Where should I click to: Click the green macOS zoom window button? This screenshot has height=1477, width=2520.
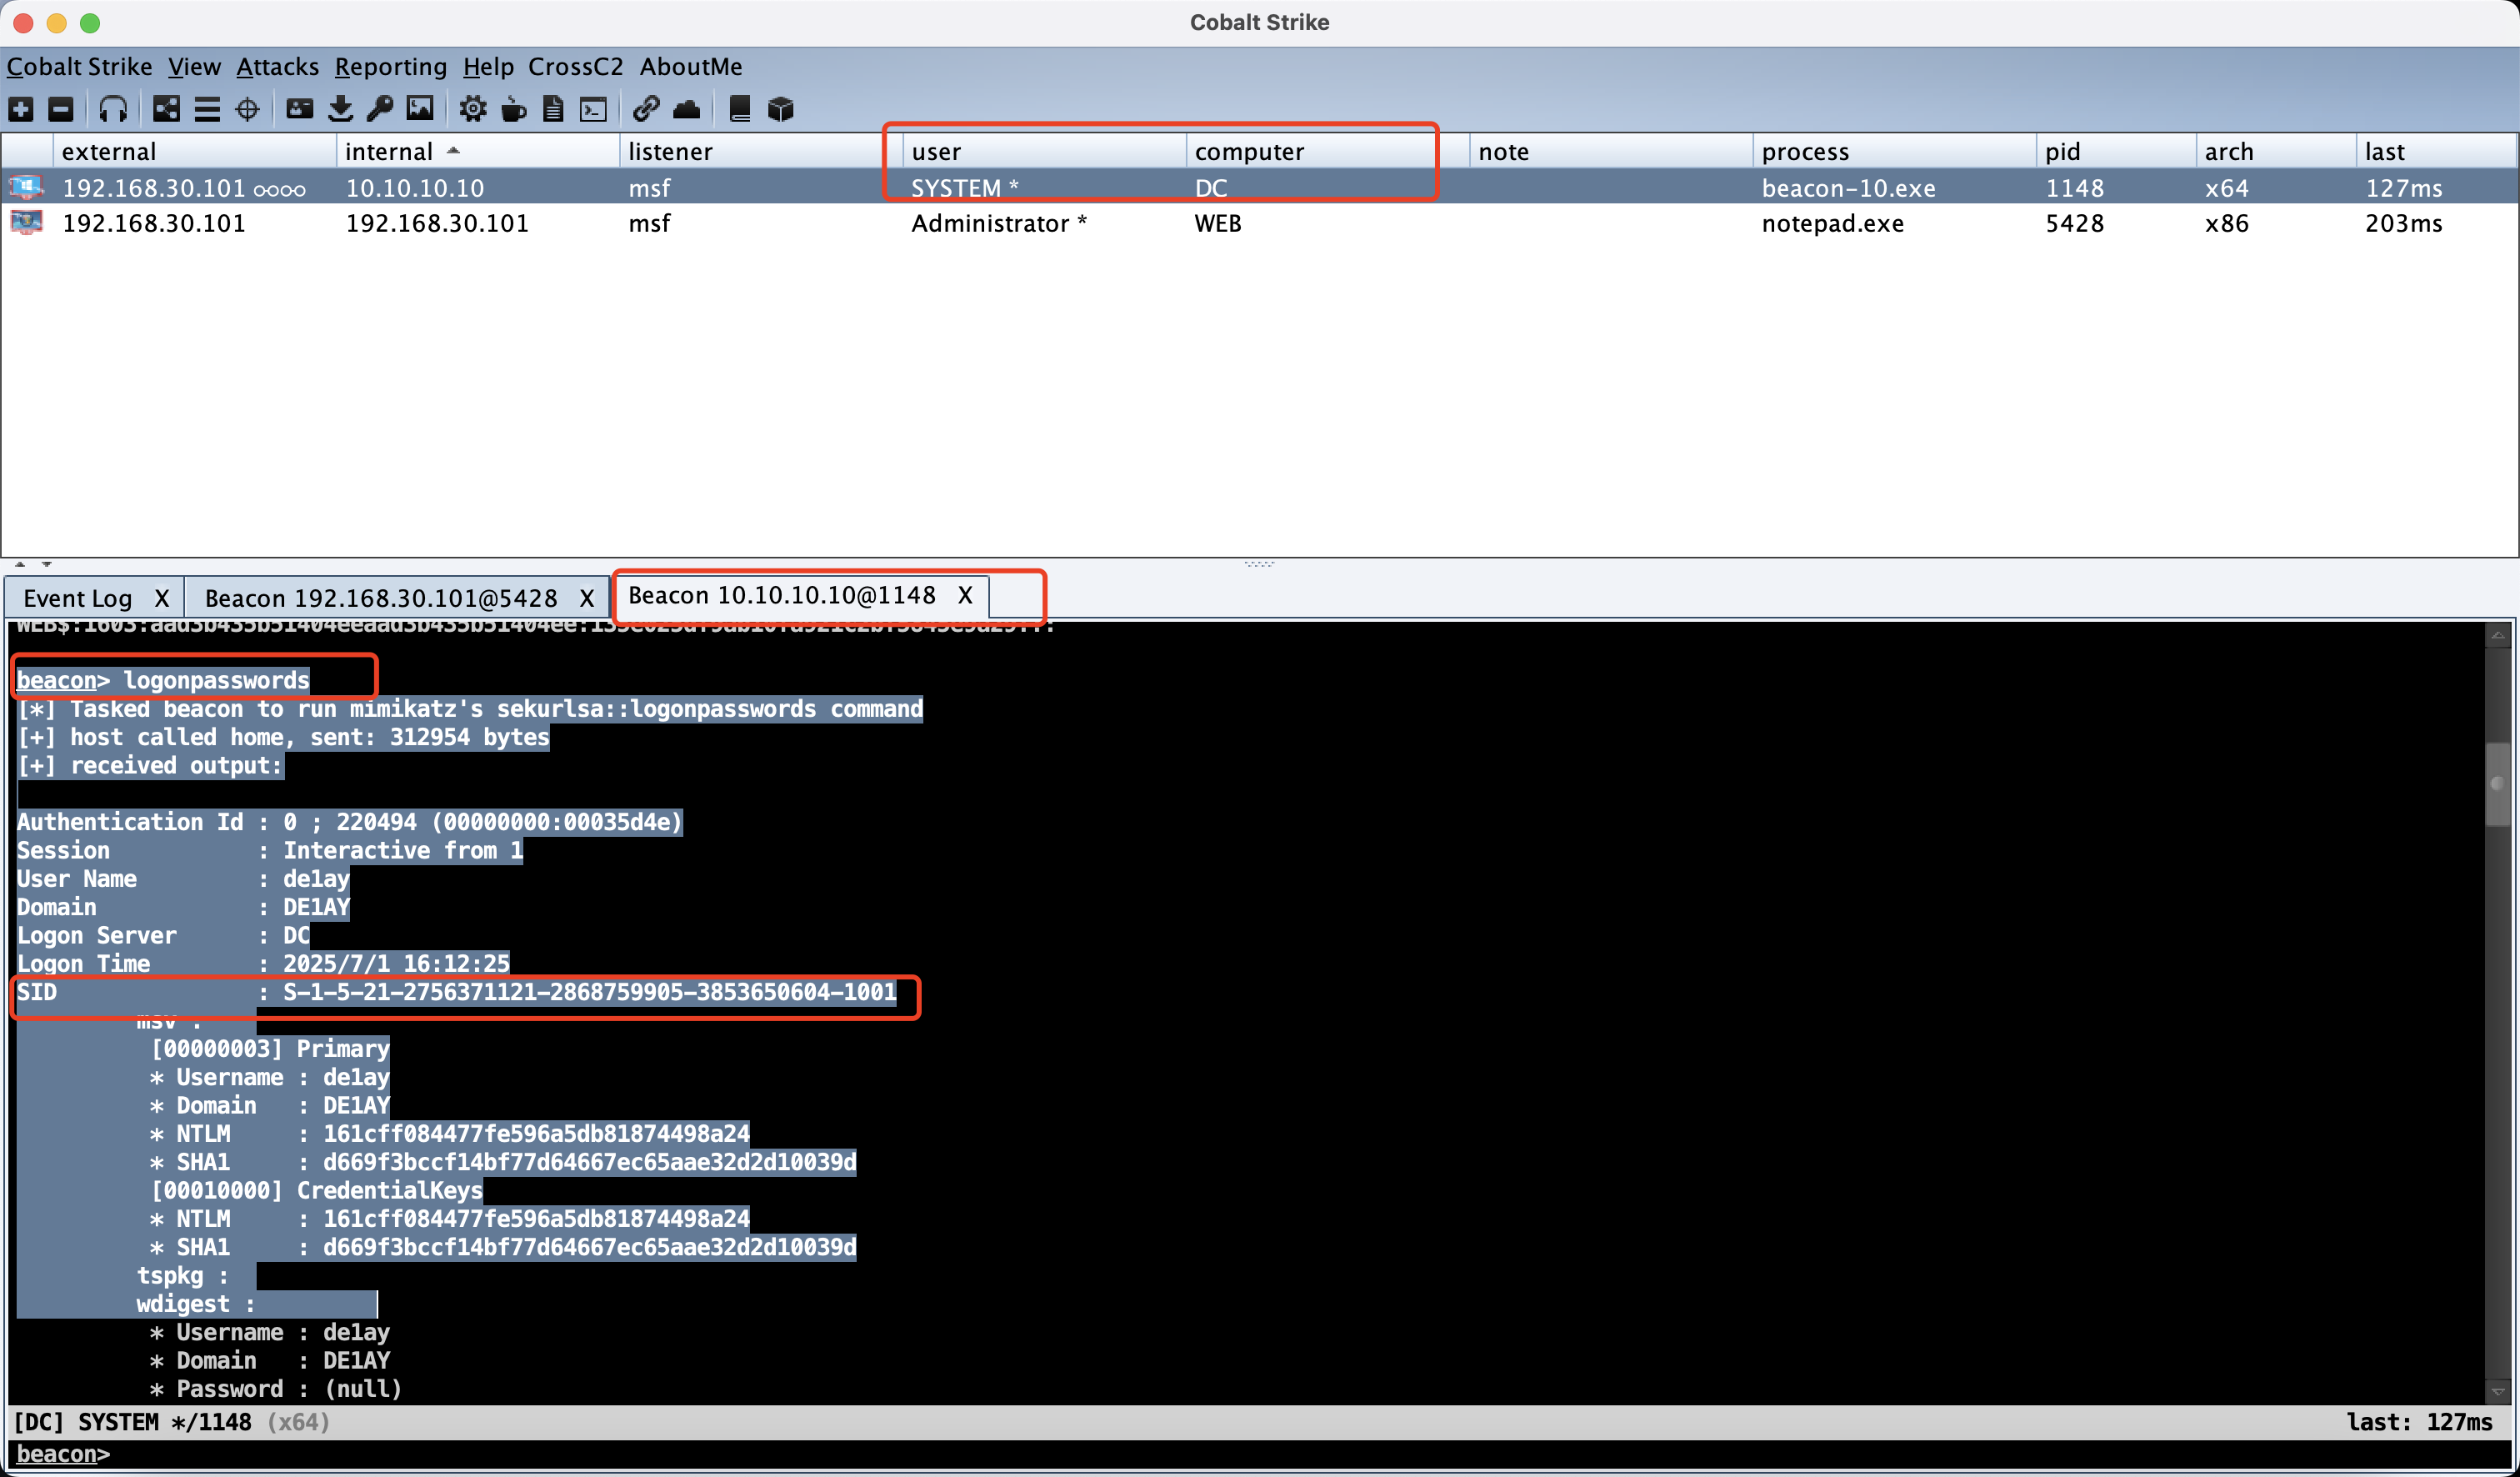coord(90,22)
